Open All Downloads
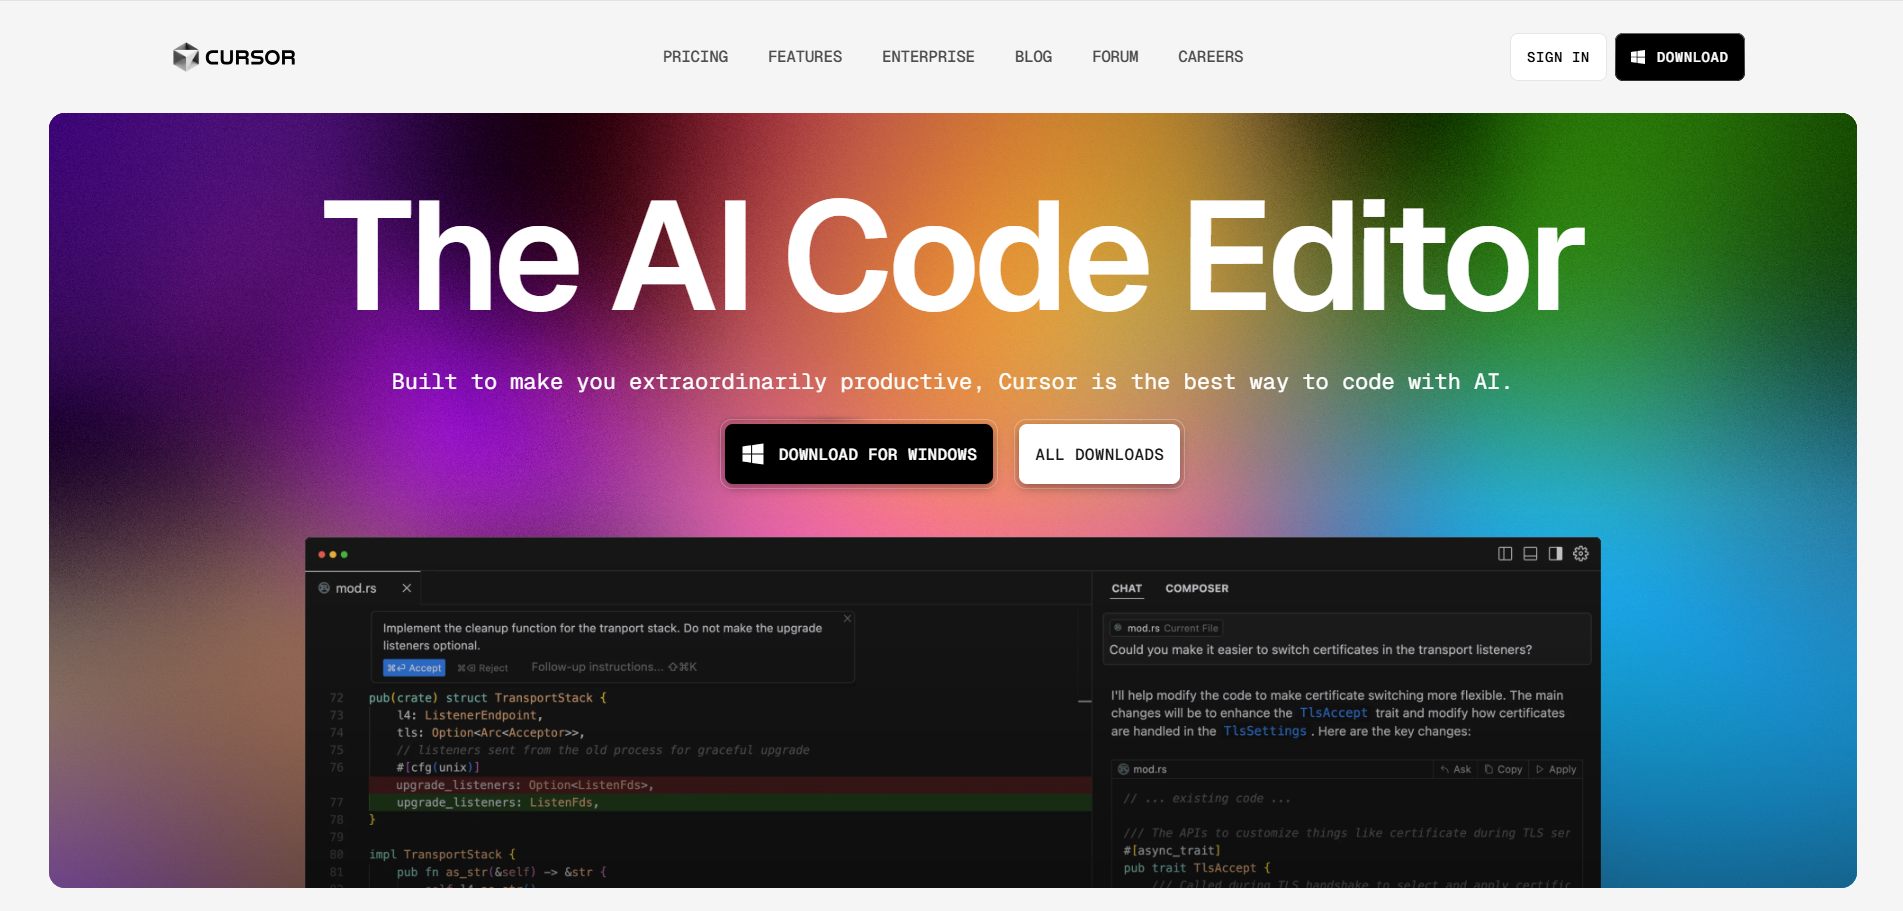Viewport: 1903px width, 911px height. click(x=1099, y=454)
